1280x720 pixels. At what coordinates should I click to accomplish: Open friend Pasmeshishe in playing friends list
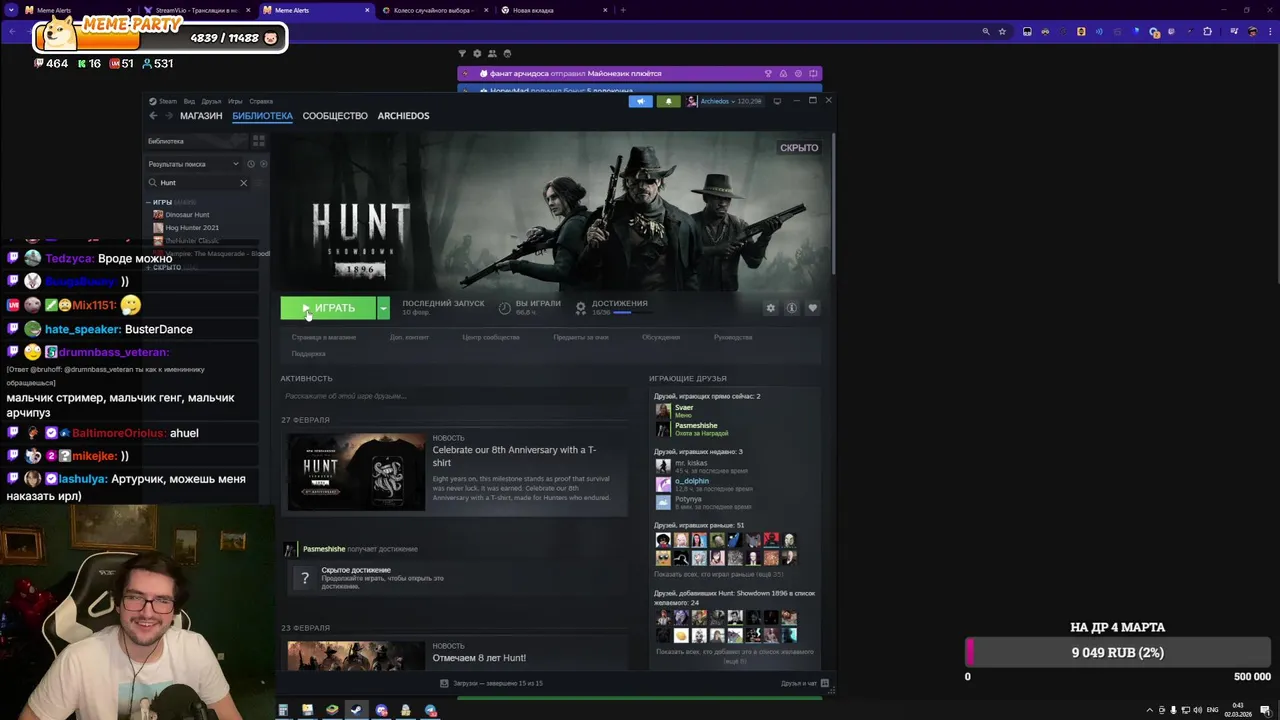click(x=696, y=426)
